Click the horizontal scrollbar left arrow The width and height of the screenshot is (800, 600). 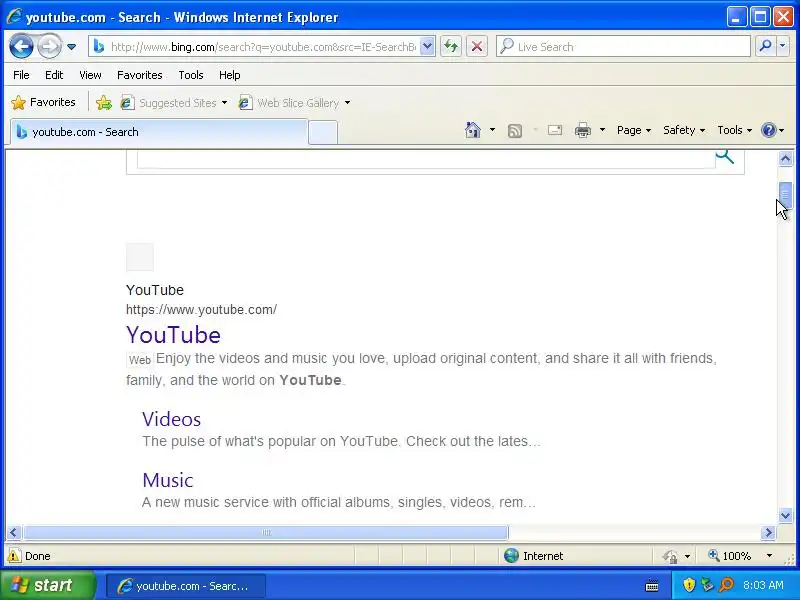pos(13,533)
